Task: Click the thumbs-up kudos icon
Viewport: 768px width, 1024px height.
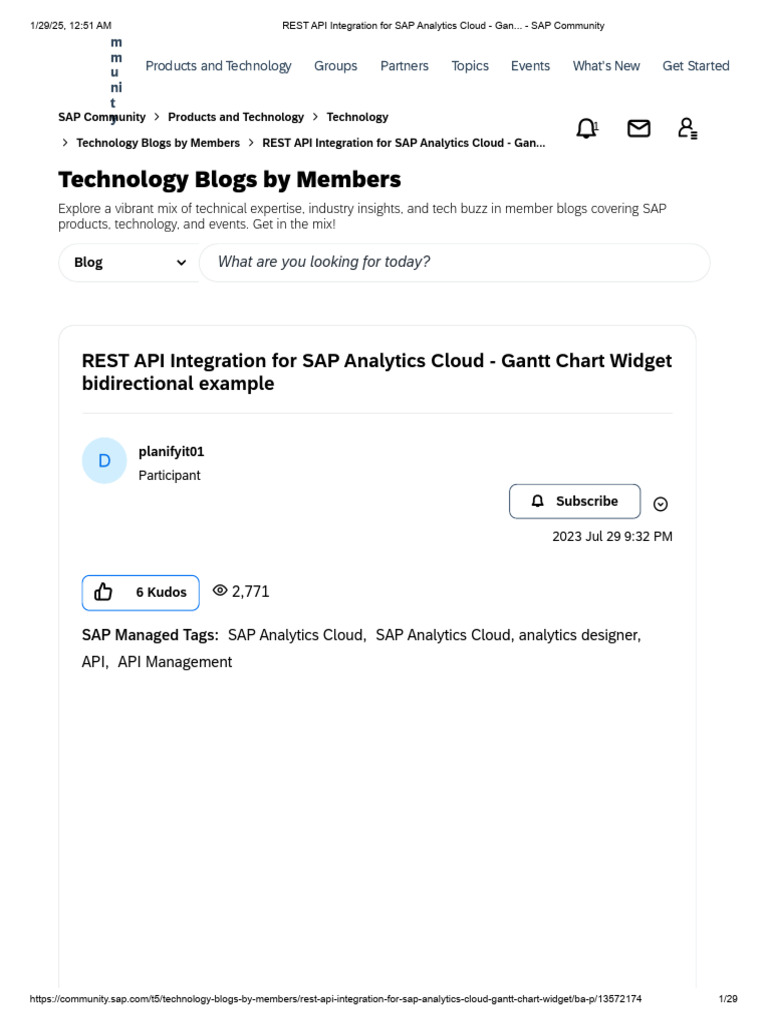Action: click(104, 592)
